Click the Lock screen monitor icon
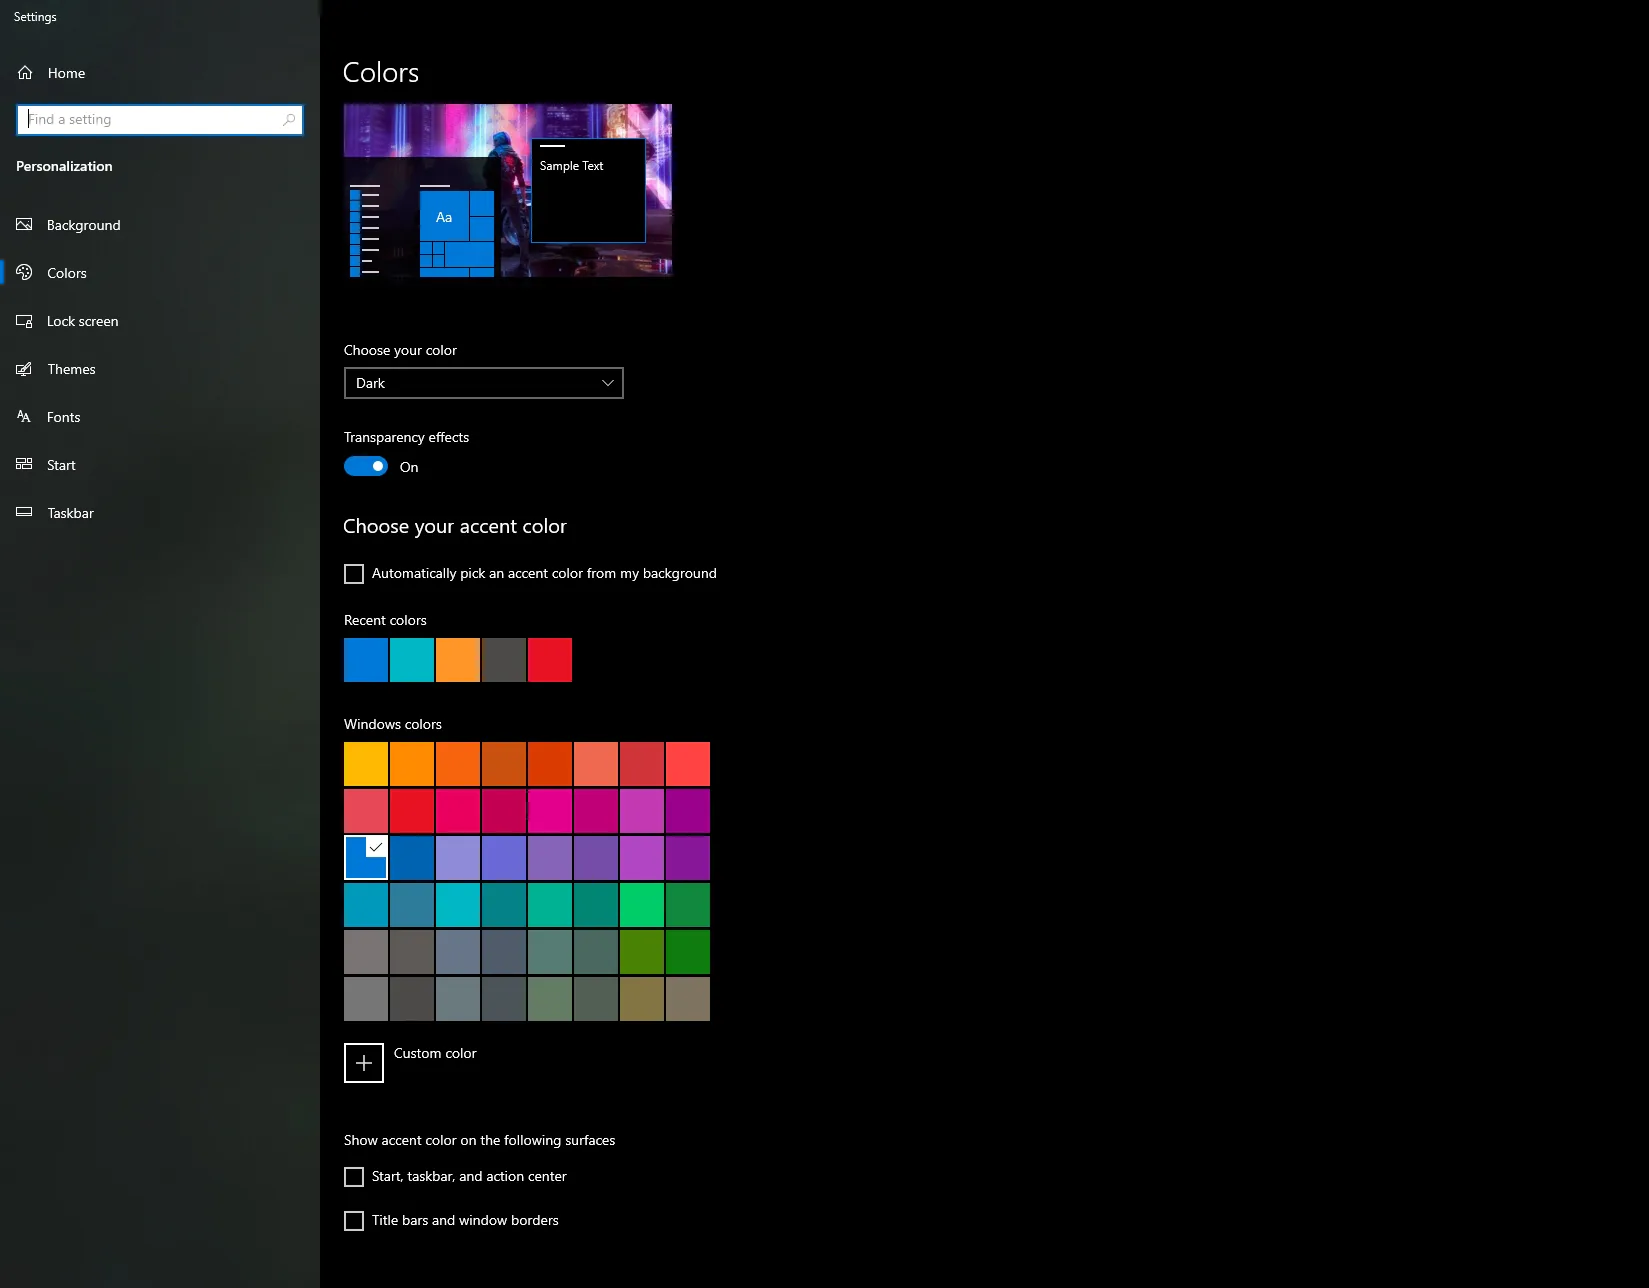Viewport: 1649px width, 1288px height. pos(24,321)
